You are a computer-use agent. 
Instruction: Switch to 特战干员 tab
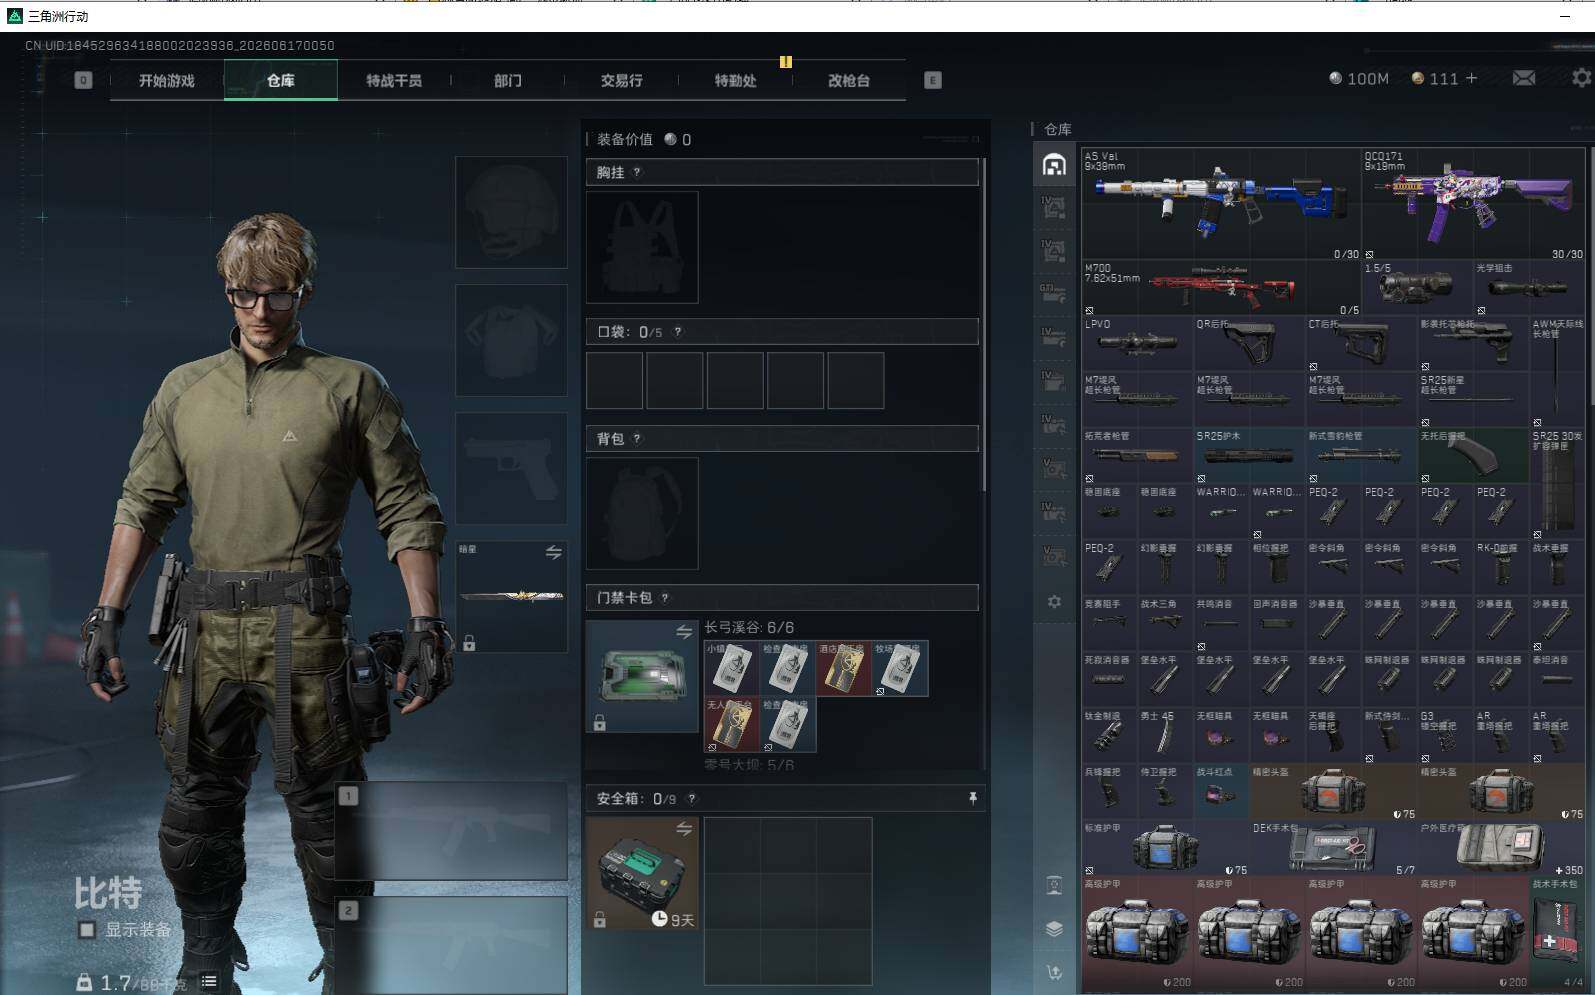394,80
